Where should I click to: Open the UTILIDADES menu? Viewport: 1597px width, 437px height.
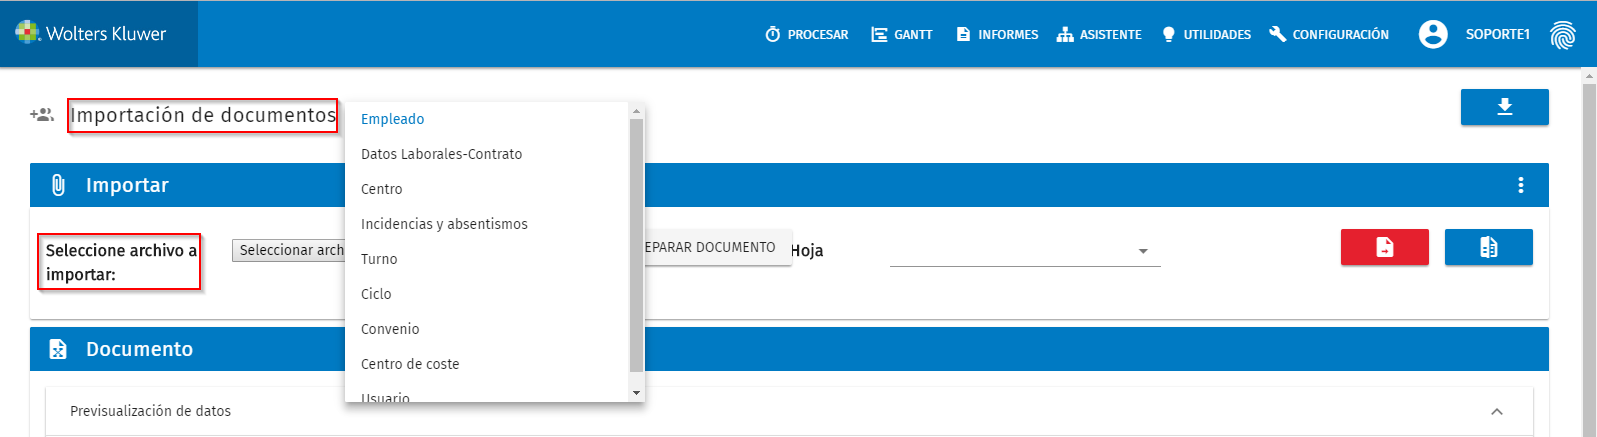click(x=1206, y=34)
